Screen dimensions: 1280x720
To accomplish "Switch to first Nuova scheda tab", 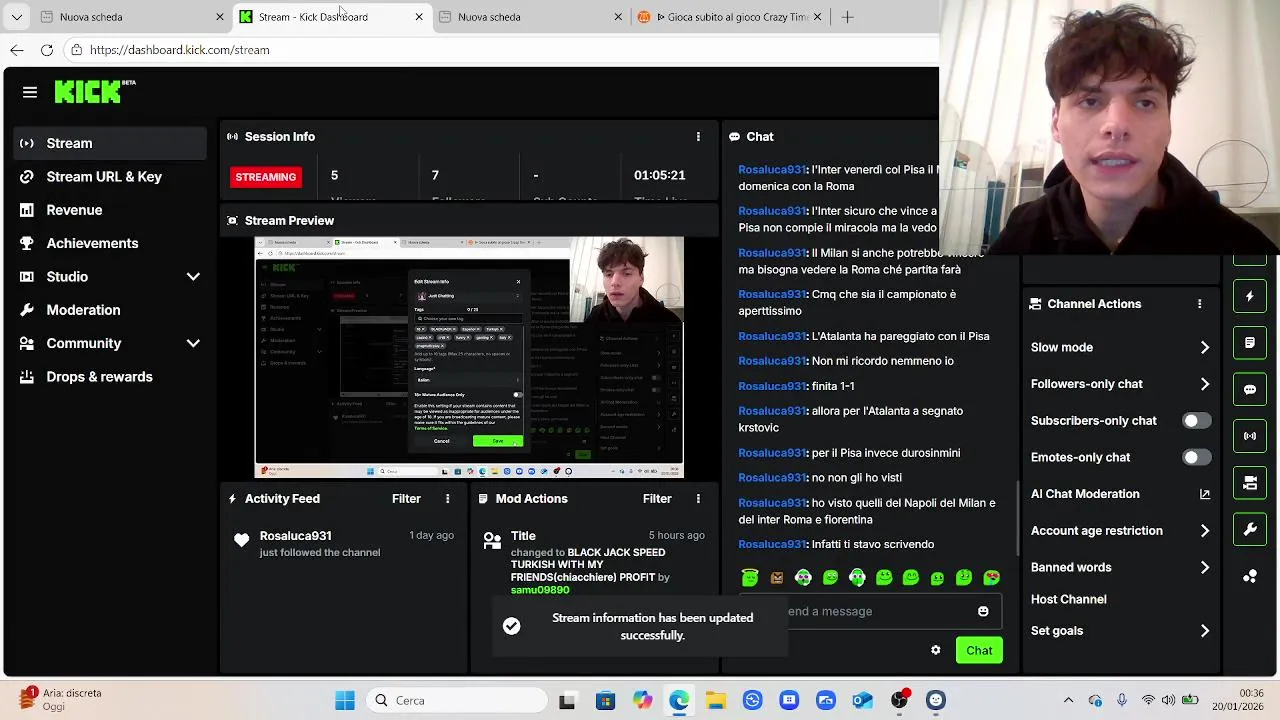I will [130, 17].
